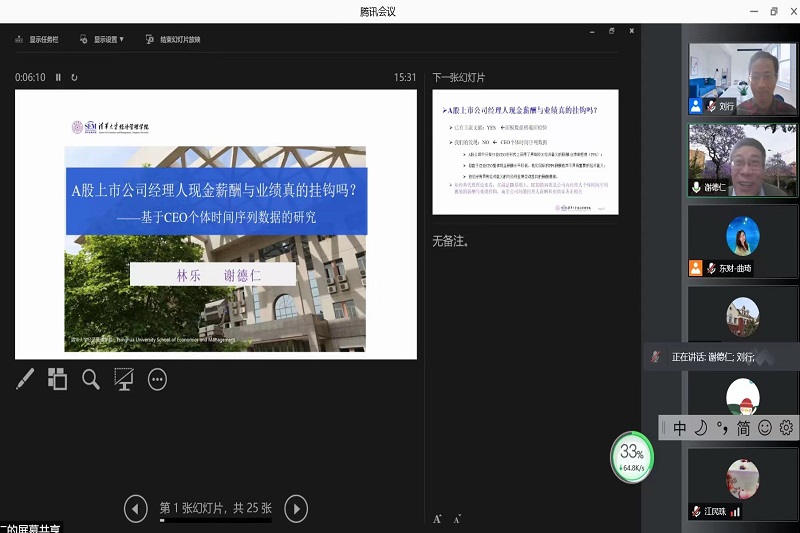The image size is (800, 533).
Task: Click 显示任务栏 in presenter toolbar
Action: (36, 40)
